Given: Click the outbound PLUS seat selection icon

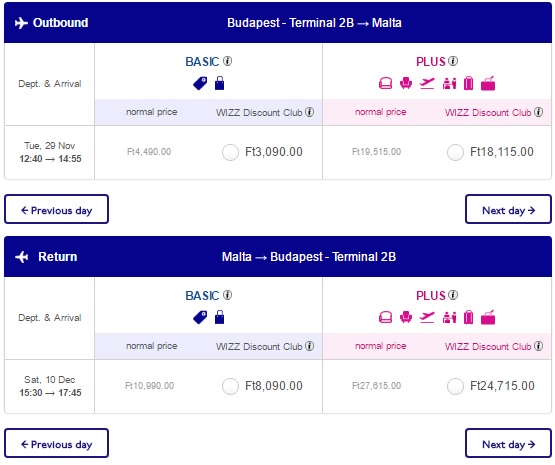Looking at the screenshot, I should pyautogui.click(x=406, y=84).
